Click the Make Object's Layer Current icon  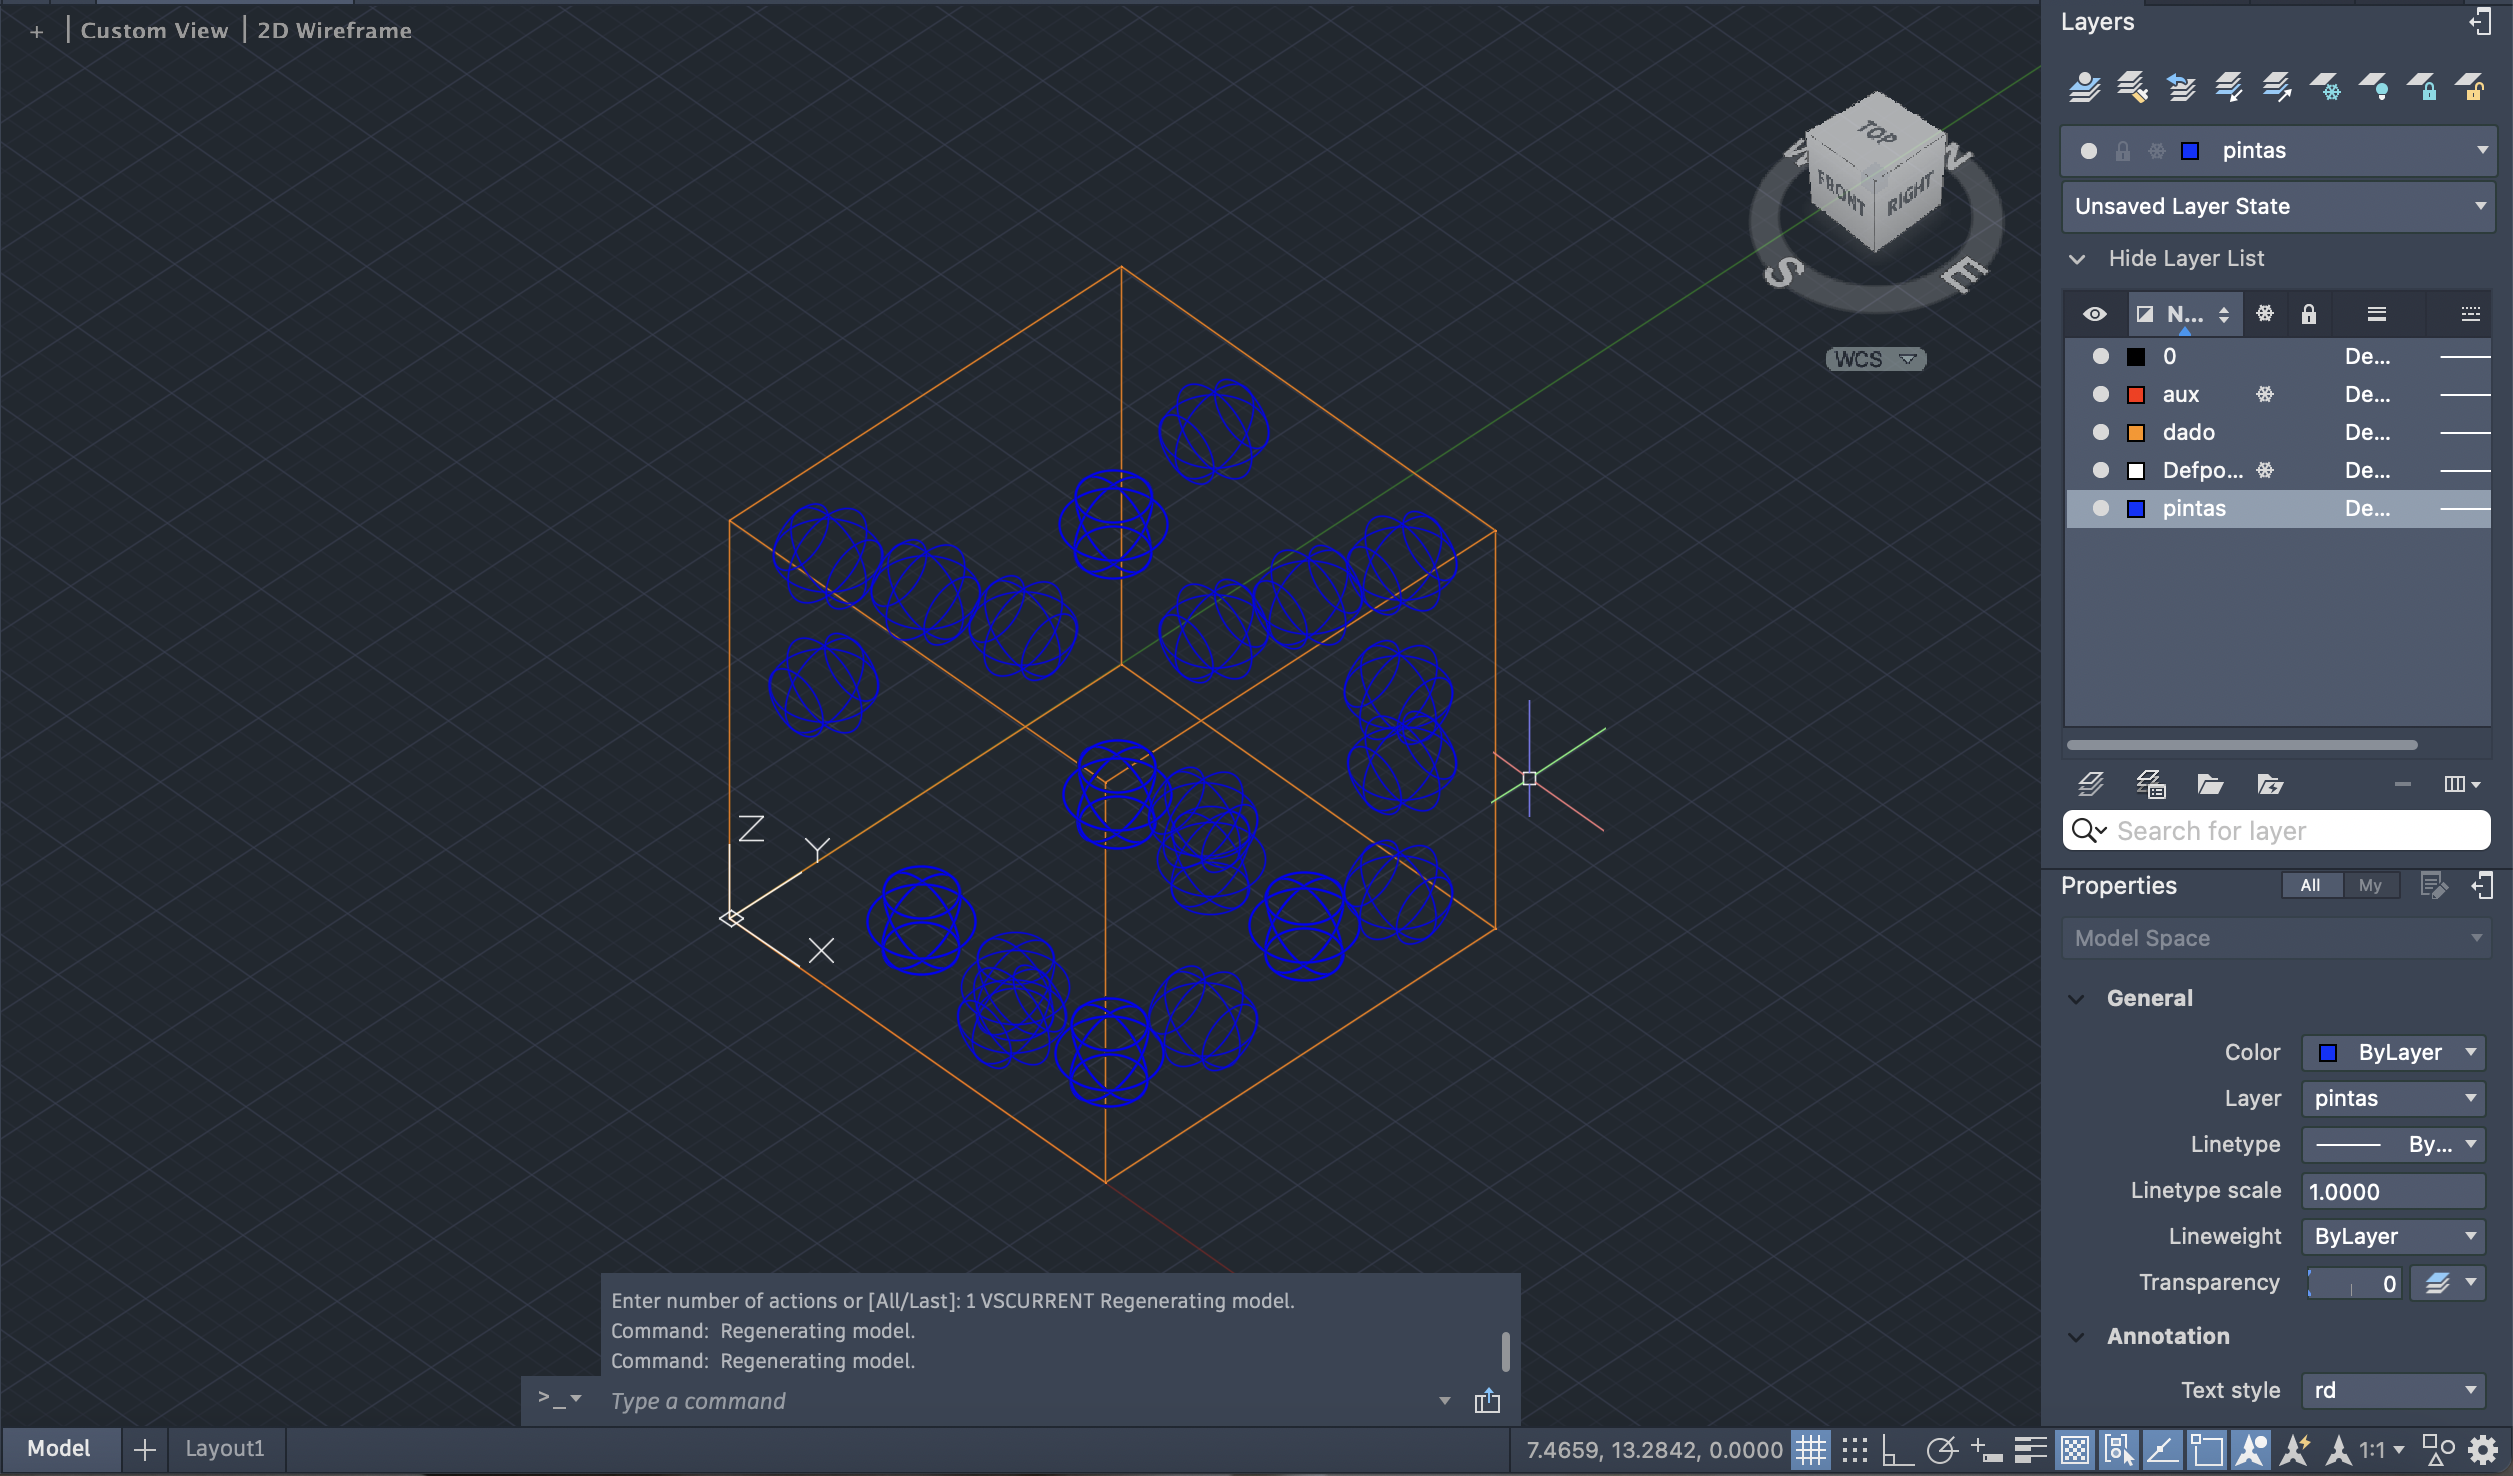(2085, 88)
